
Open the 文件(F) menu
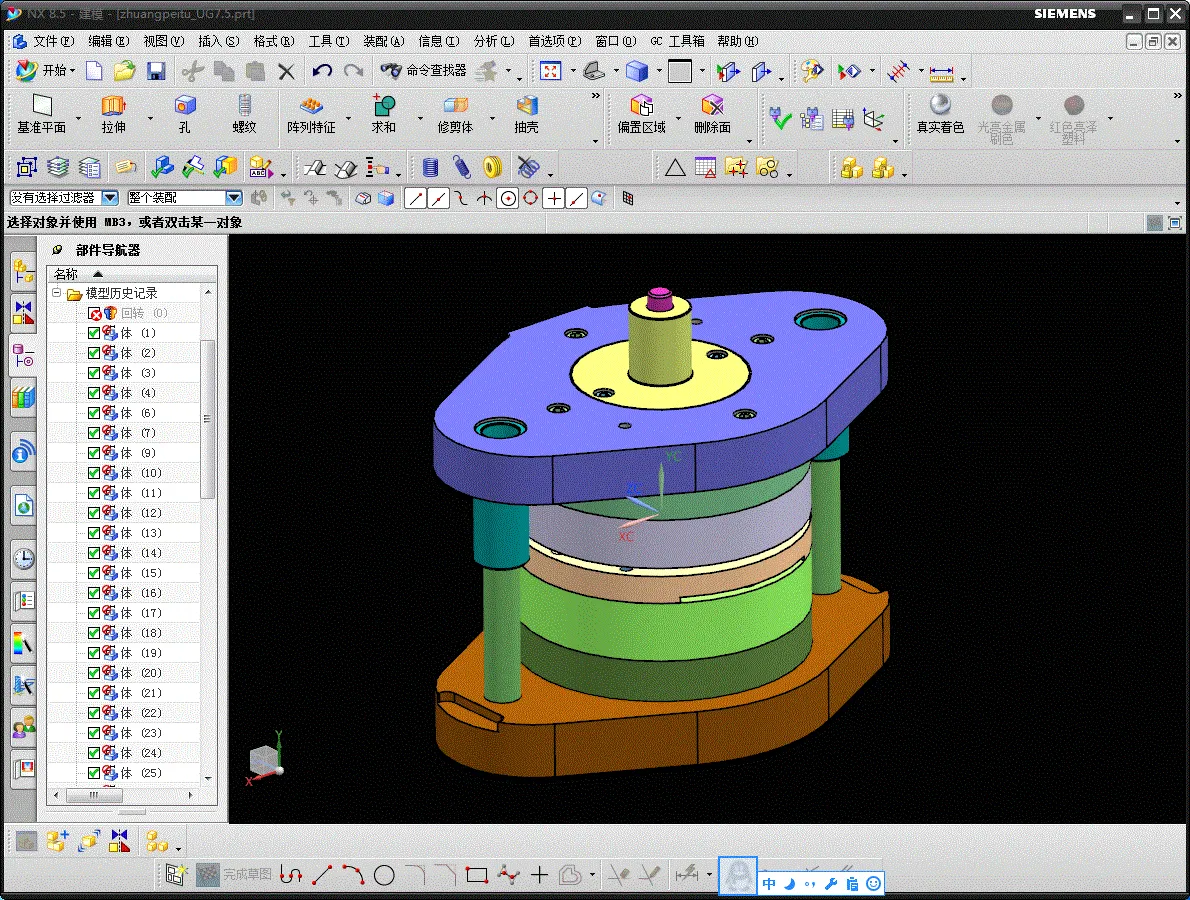tap(52, 41)
